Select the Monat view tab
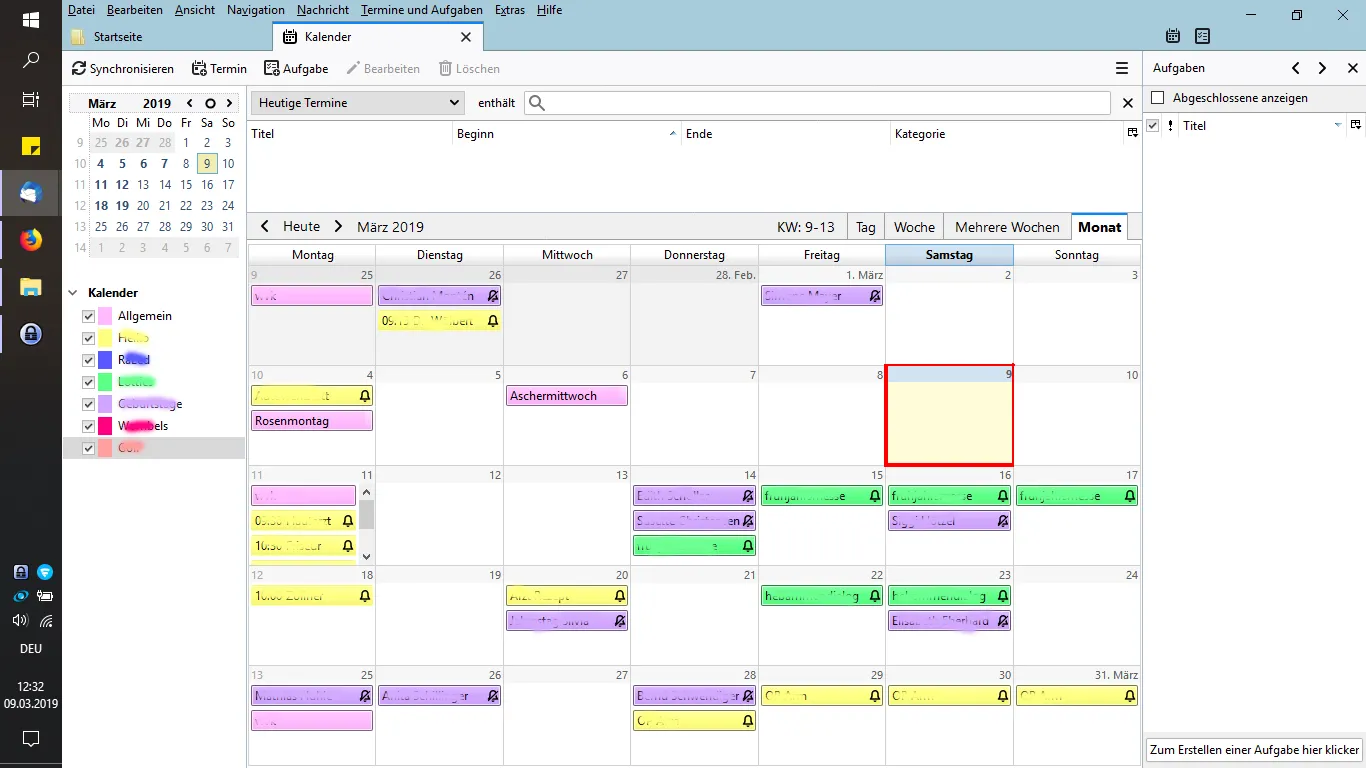1366x768 pixels. pos(1100,227)
